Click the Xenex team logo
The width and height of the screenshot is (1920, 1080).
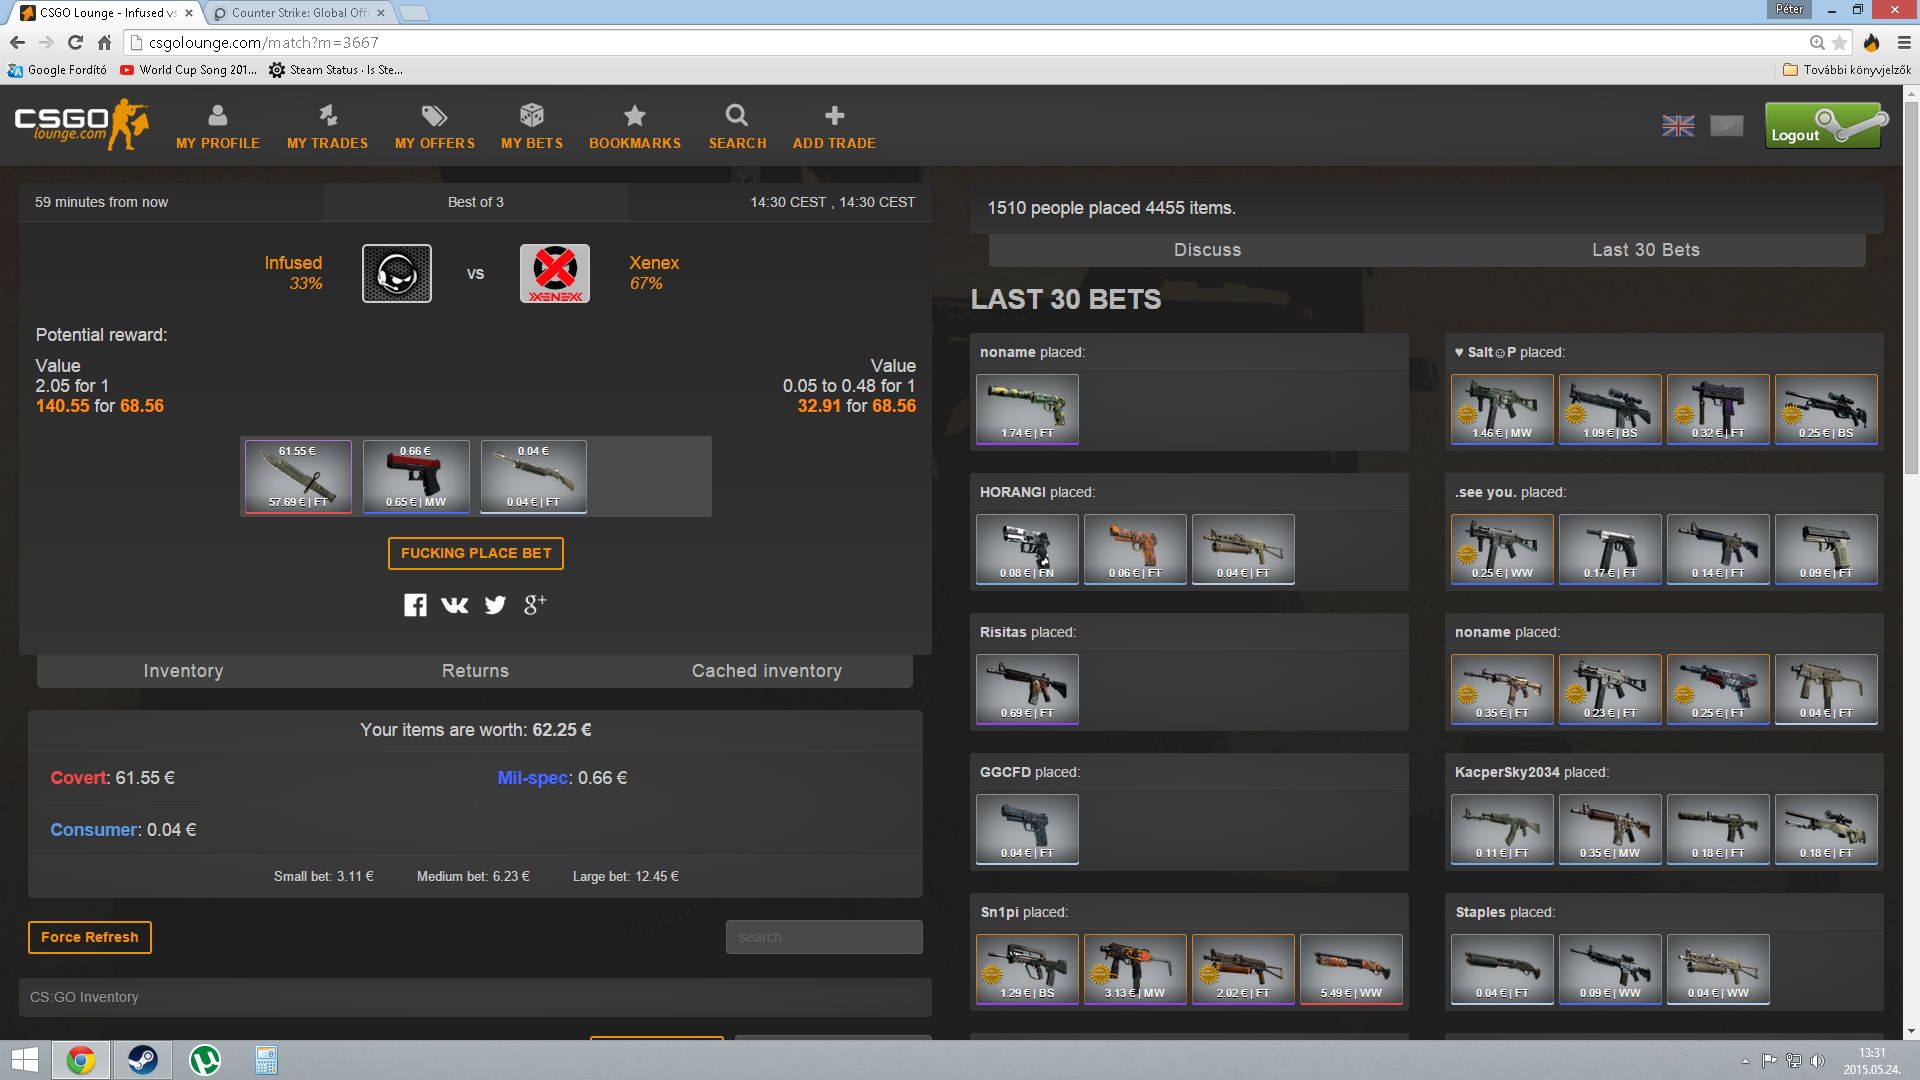coord(555,273)
